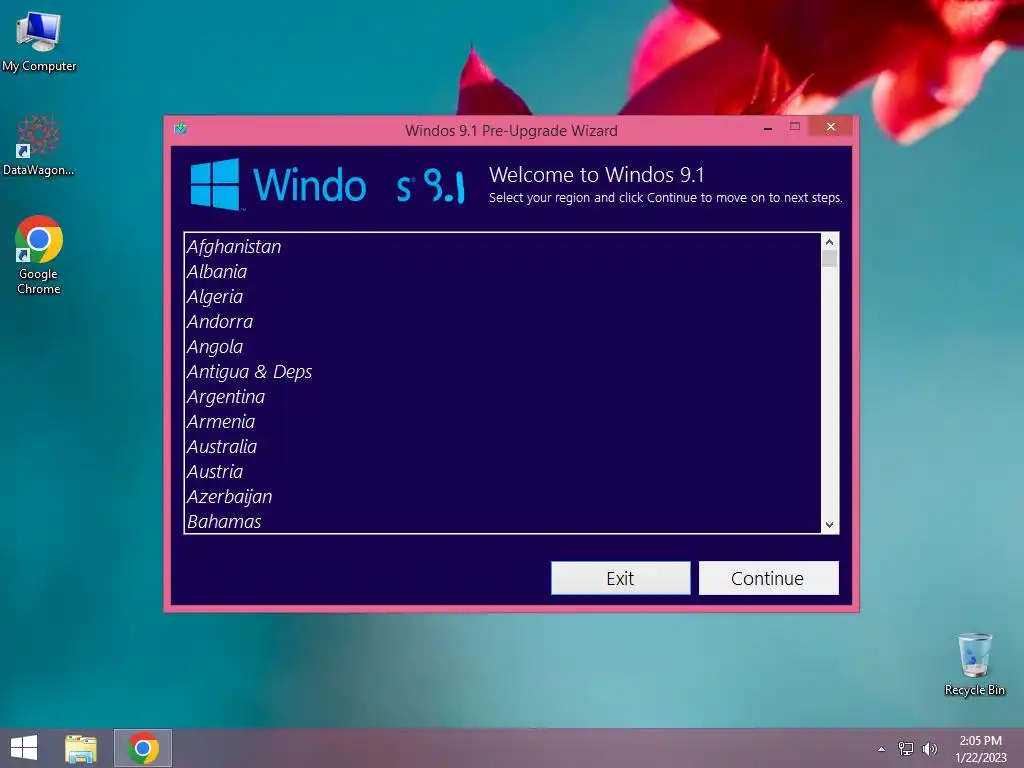
Task: Click the Continue button
Action: tap(769, 578)
